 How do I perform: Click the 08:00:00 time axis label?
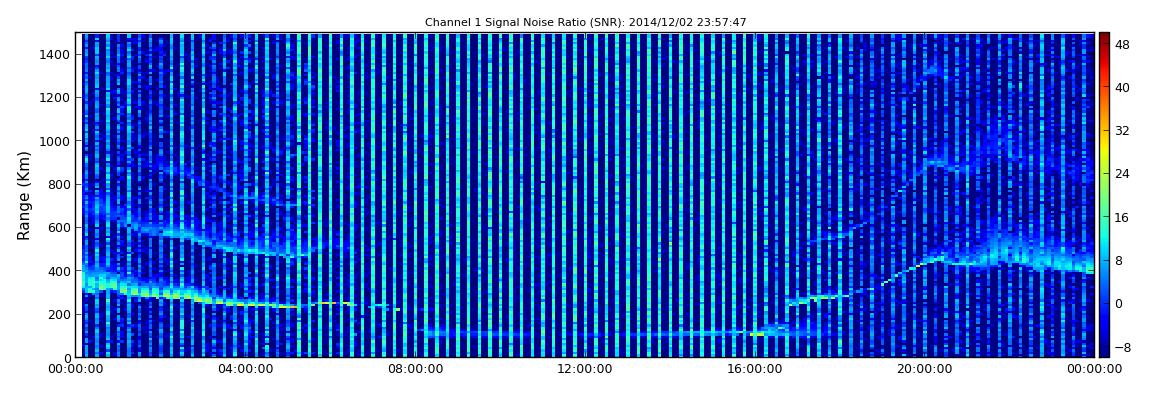tap(417, 370)
